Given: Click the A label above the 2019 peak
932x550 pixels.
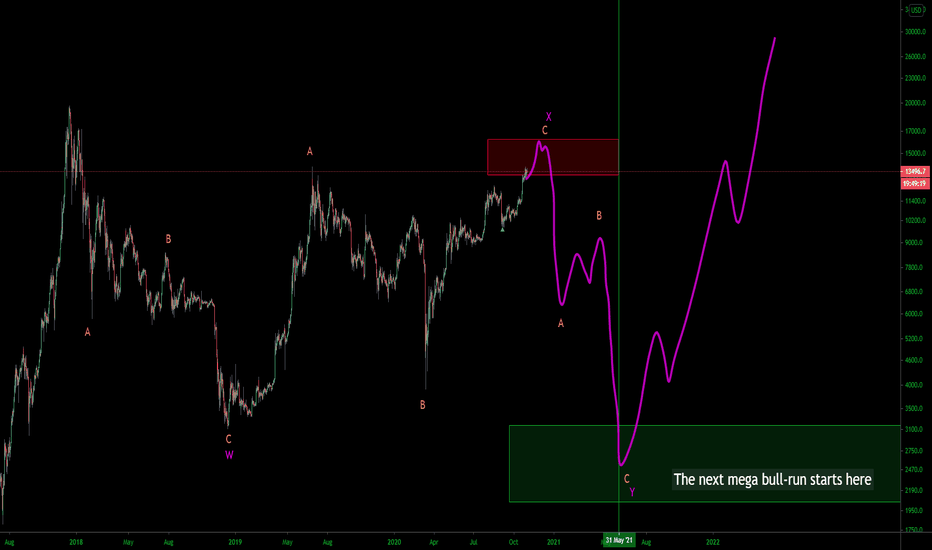Looking at the screenshot, I should click(x=310, y=152).
